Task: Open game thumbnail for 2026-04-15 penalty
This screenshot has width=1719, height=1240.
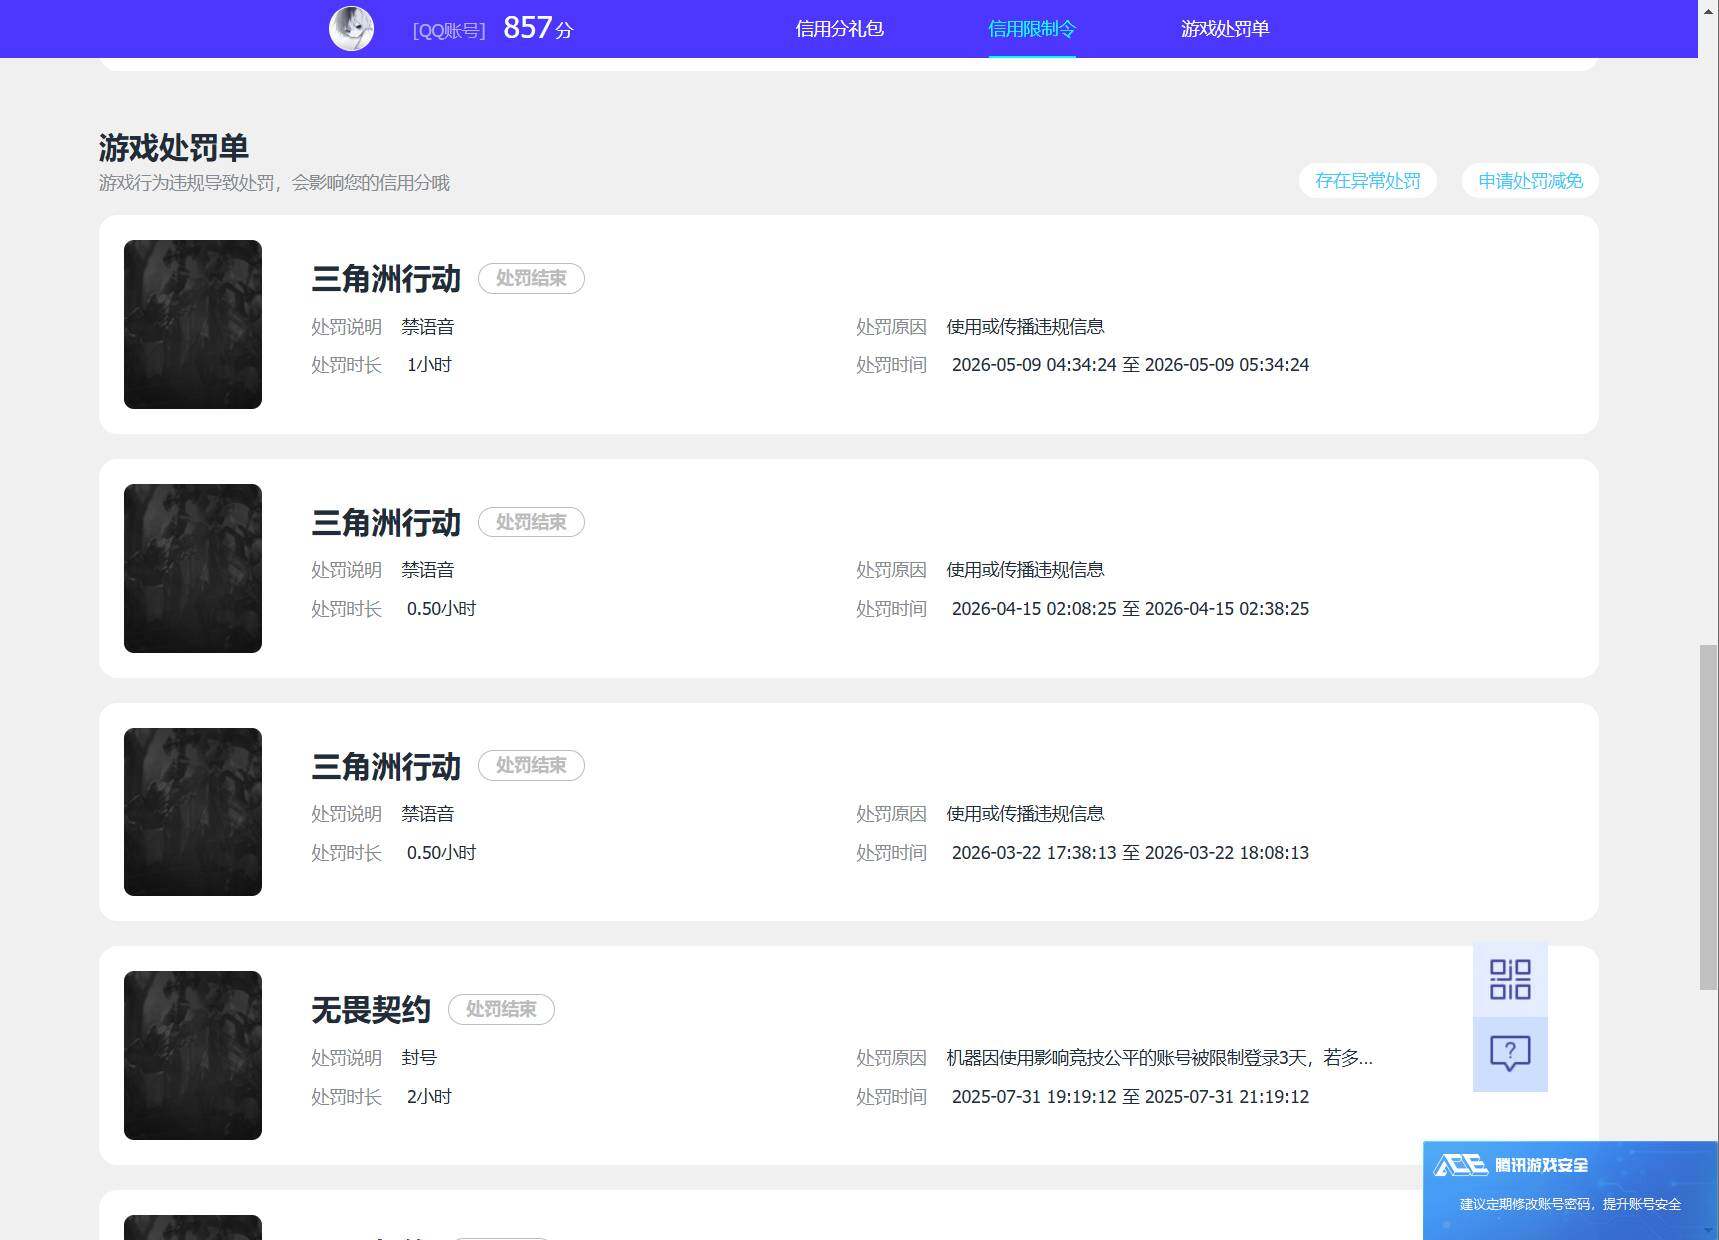Action: pyautogui.click(x=193, y=568)
